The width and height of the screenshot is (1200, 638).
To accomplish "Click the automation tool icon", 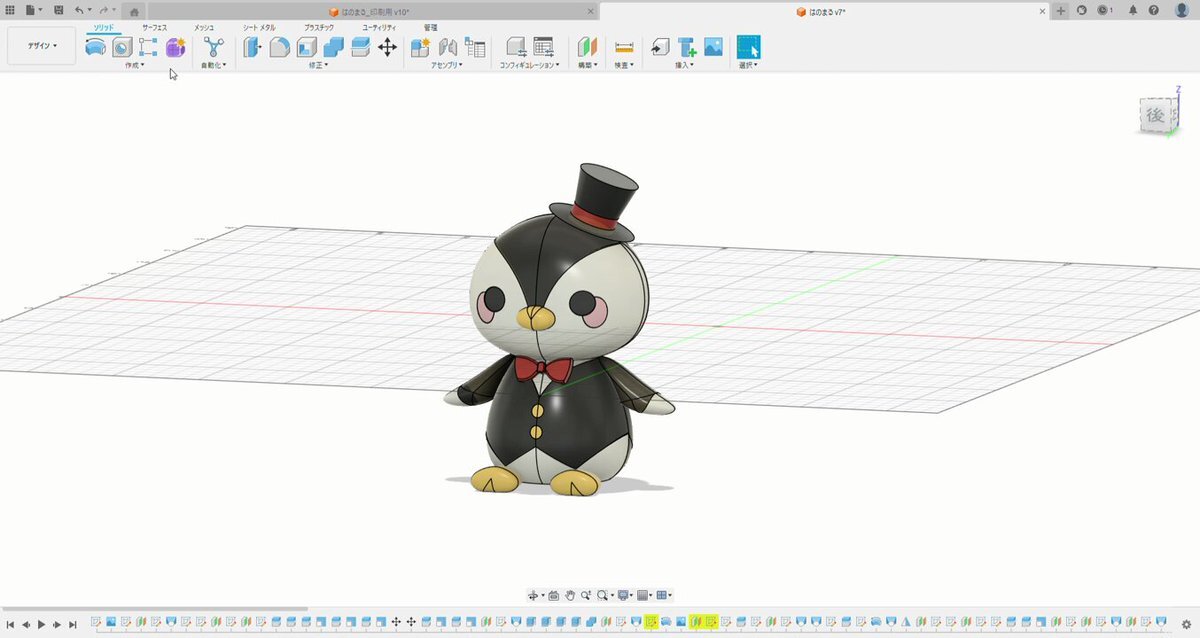I will point(213,47).
